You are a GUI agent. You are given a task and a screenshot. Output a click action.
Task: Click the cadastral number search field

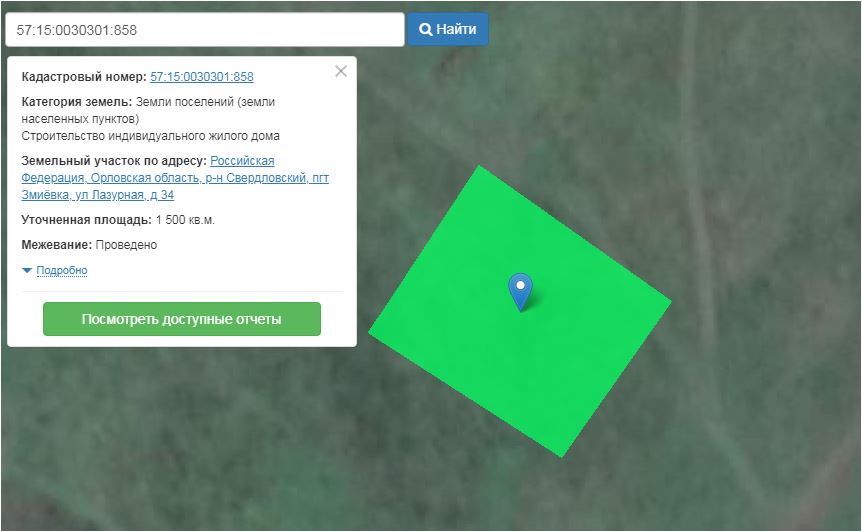pos(205,30)
